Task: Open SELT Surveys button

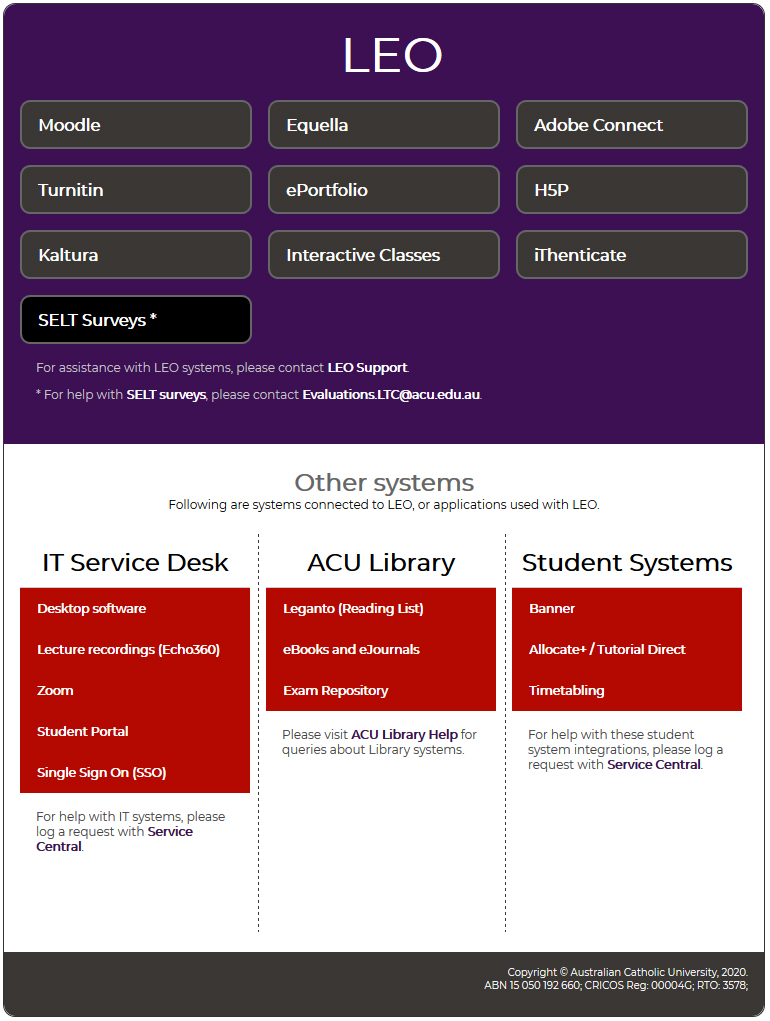Action: (x=135, y=320)
